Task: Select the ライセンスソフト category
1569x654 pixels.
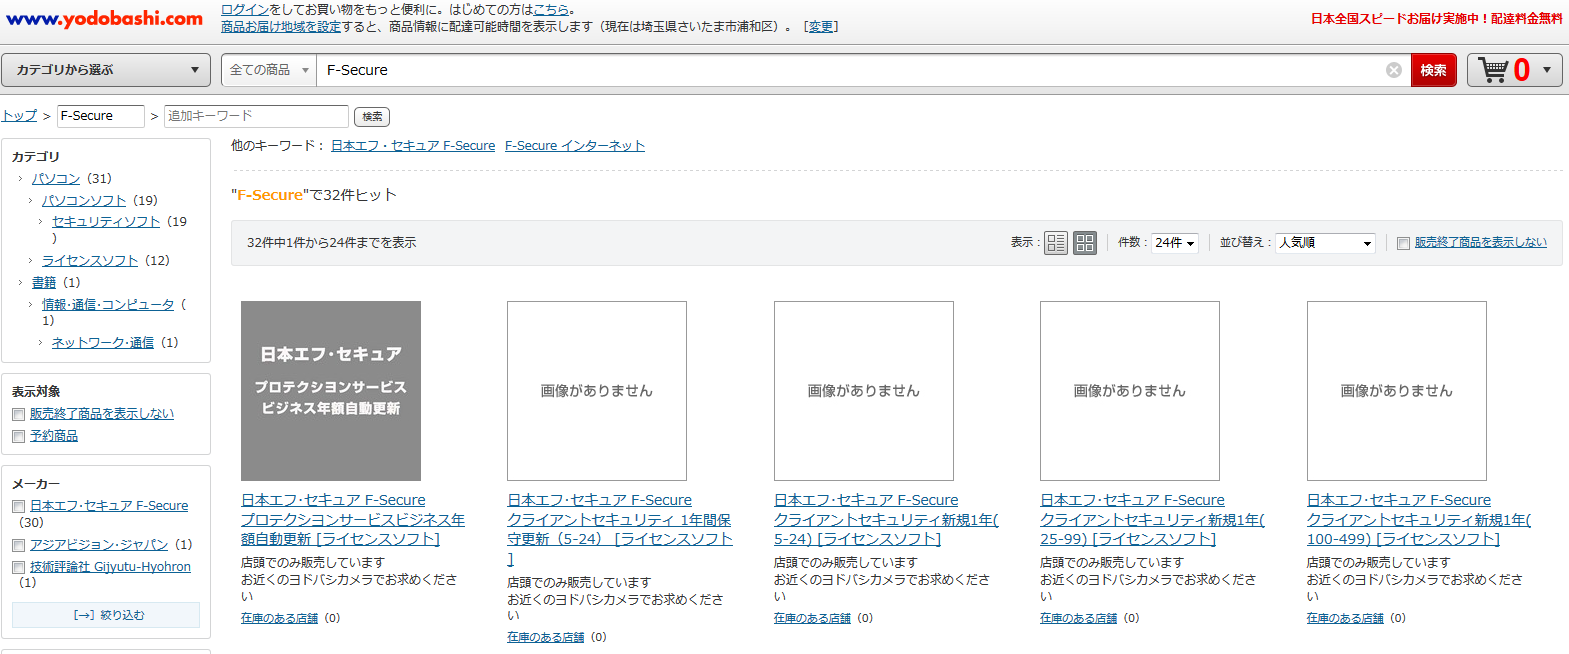Action: (x=90, y=261)
